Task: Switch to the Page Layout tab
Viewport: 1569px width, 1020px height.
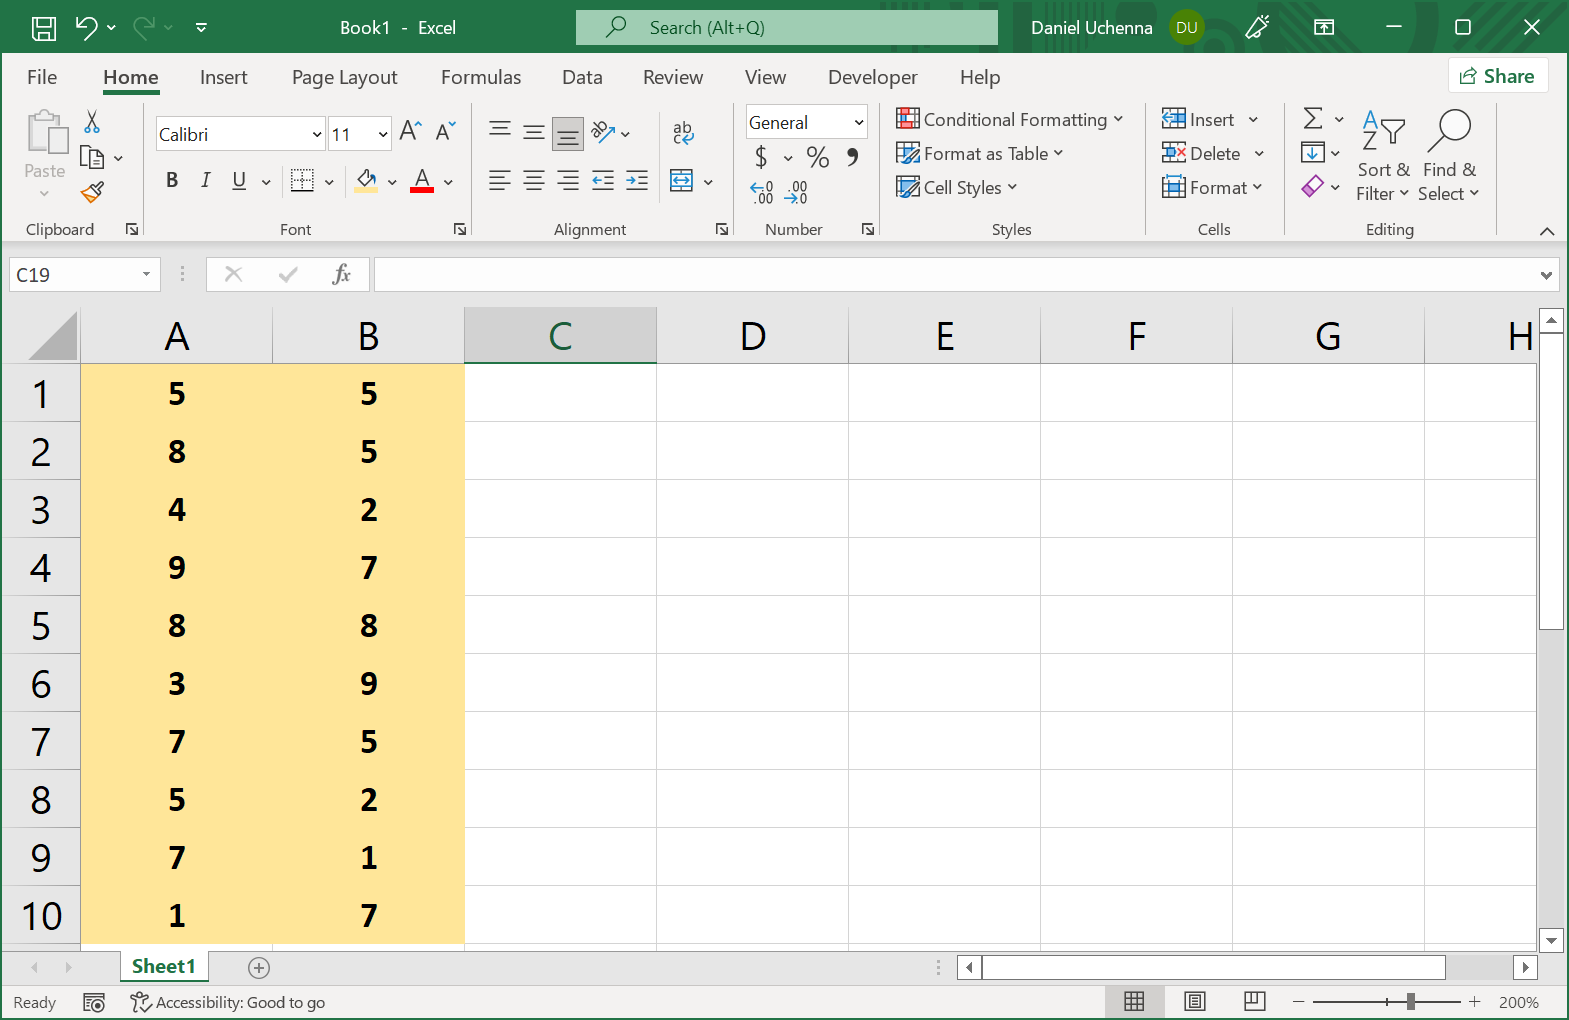Action: tap(344, 77)
